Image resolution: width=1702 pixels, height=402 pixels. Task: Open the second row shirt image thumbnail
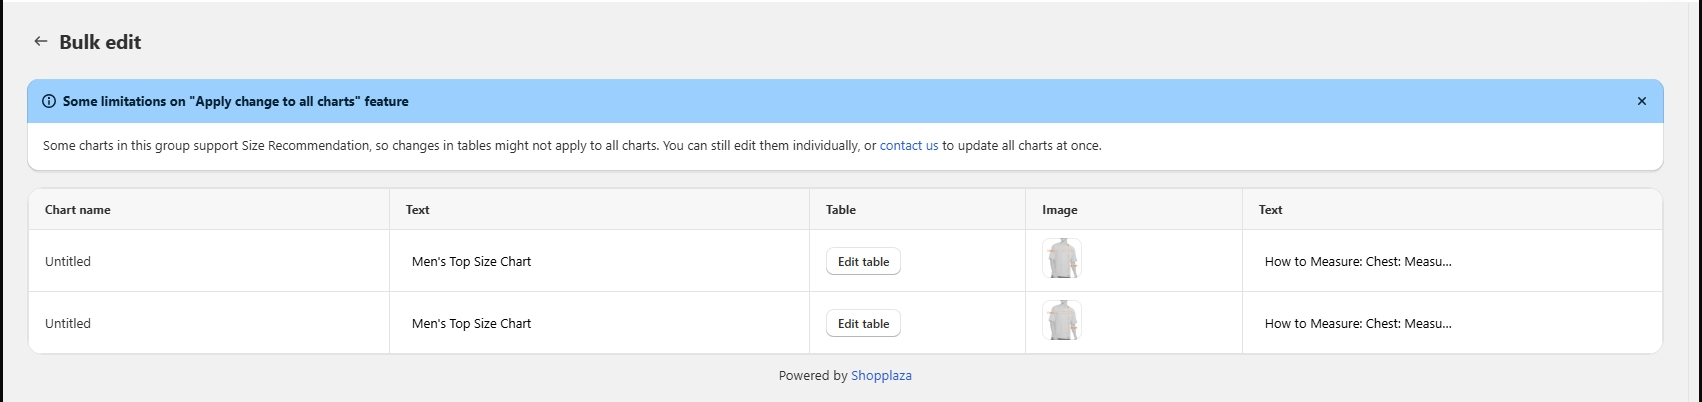pos(1061,321)
